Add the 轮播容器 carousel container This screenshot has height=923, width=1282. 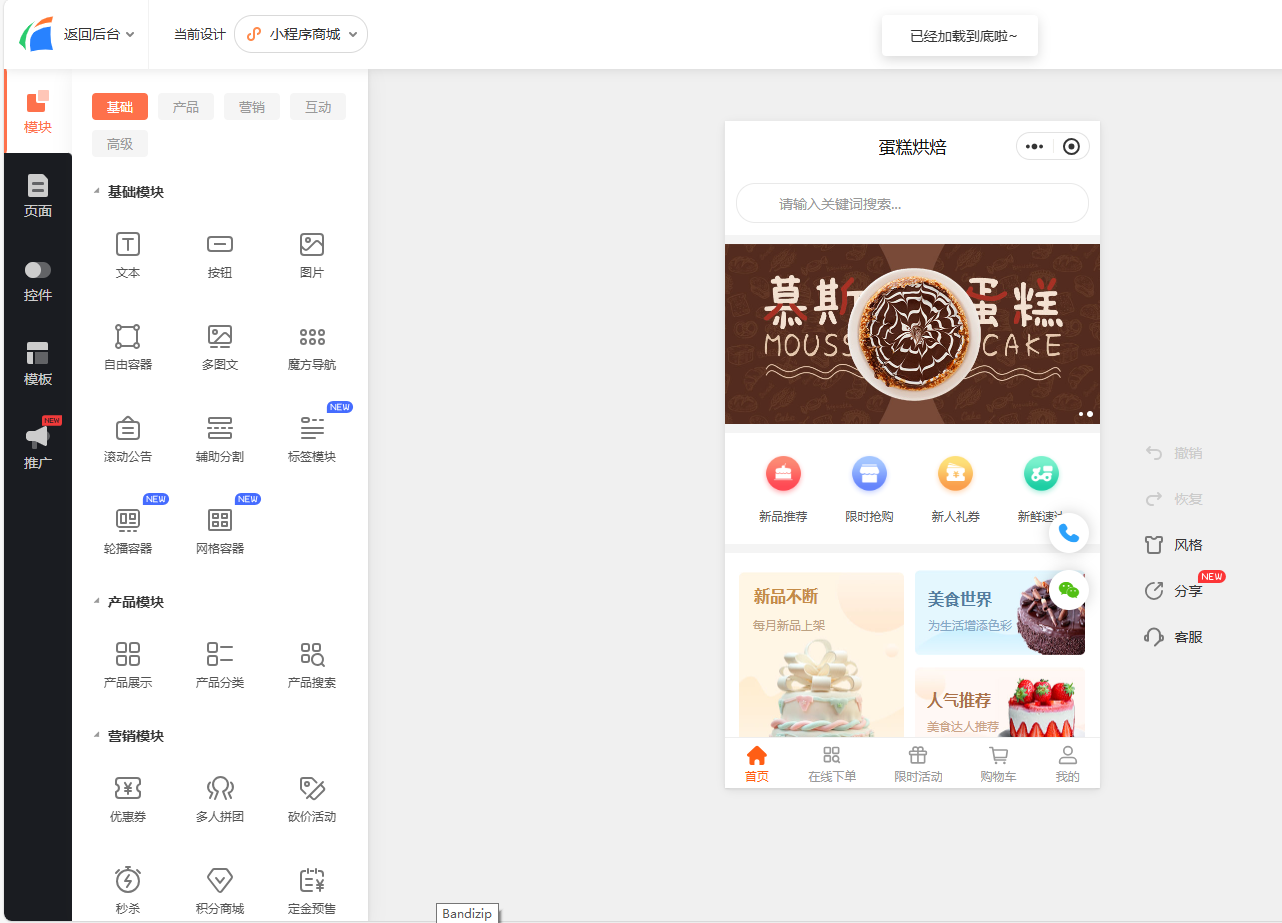(x=128, y=531)
